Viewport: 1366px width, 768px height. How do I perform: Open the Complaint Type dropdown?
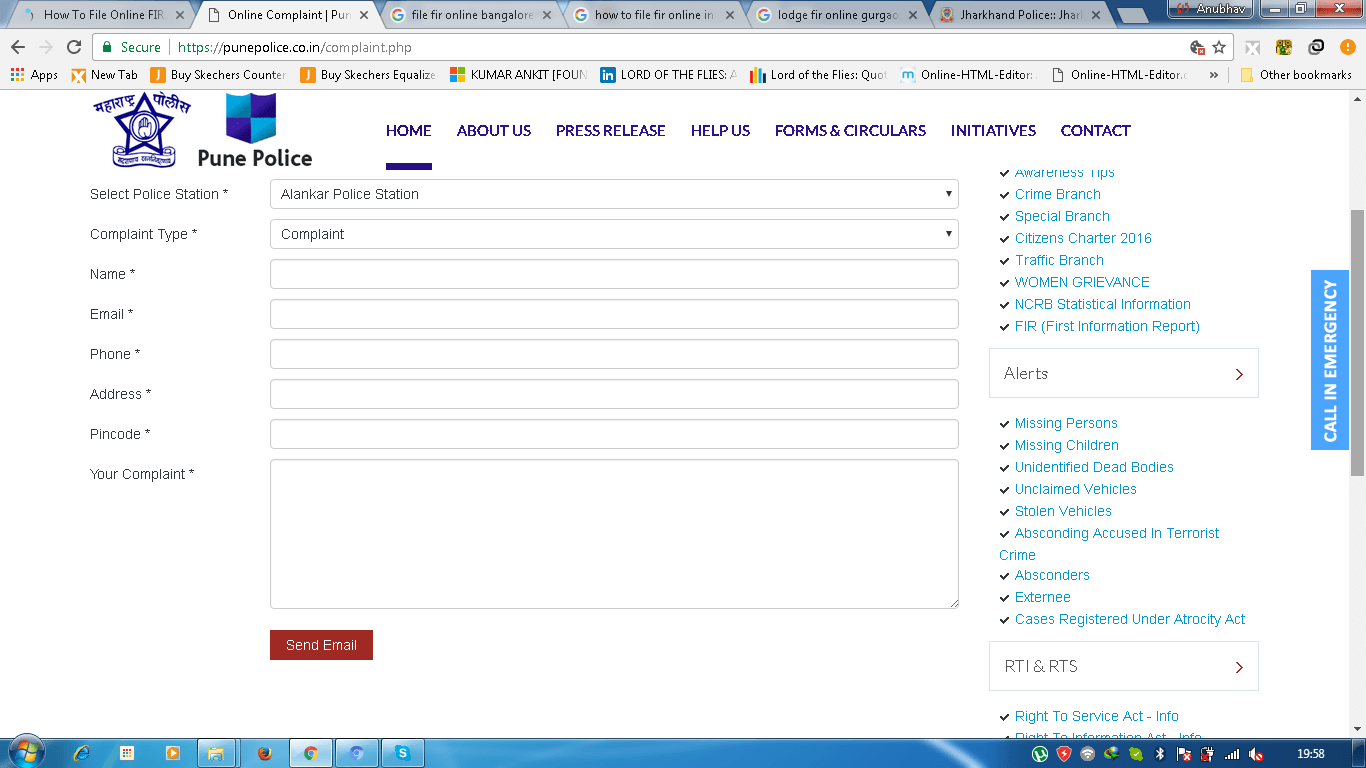[613, 234]
